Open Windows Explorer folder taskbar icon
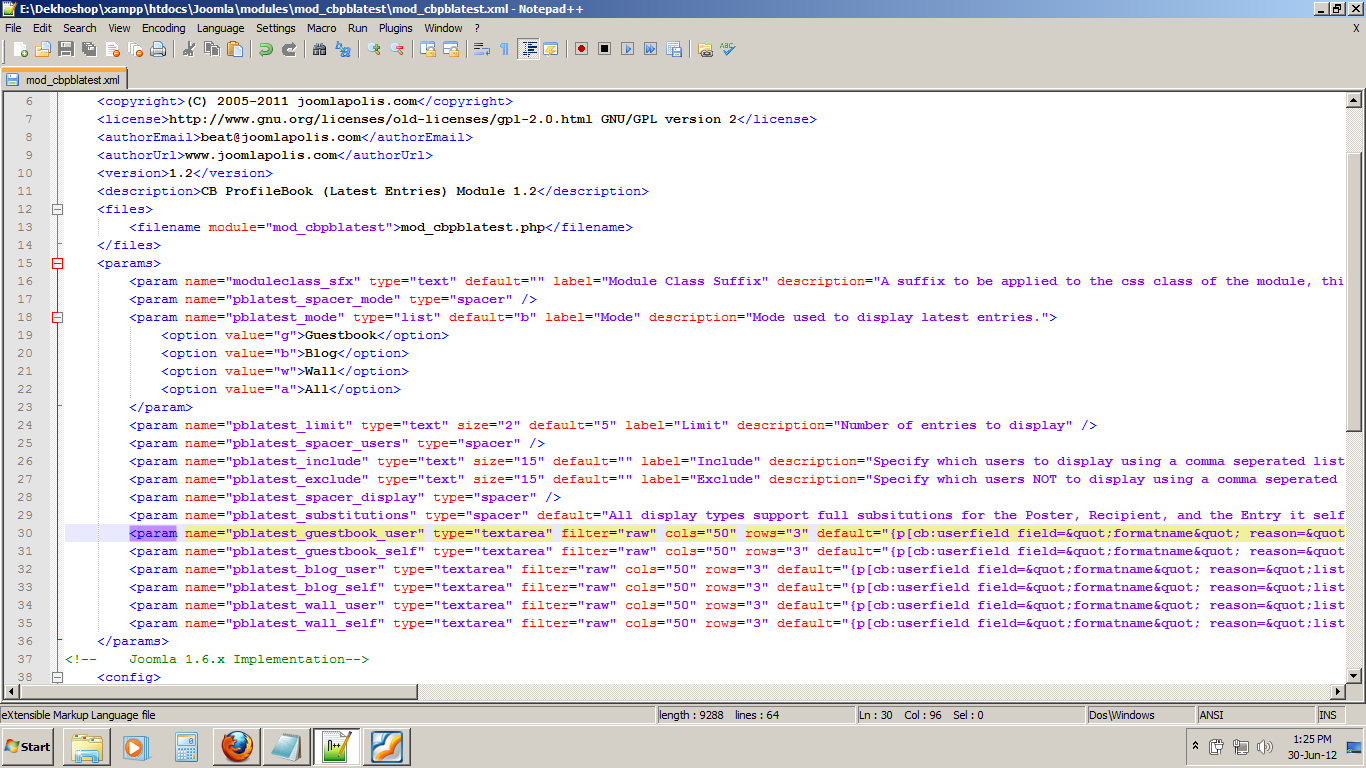1366x768 pixels. coord(87,747)
